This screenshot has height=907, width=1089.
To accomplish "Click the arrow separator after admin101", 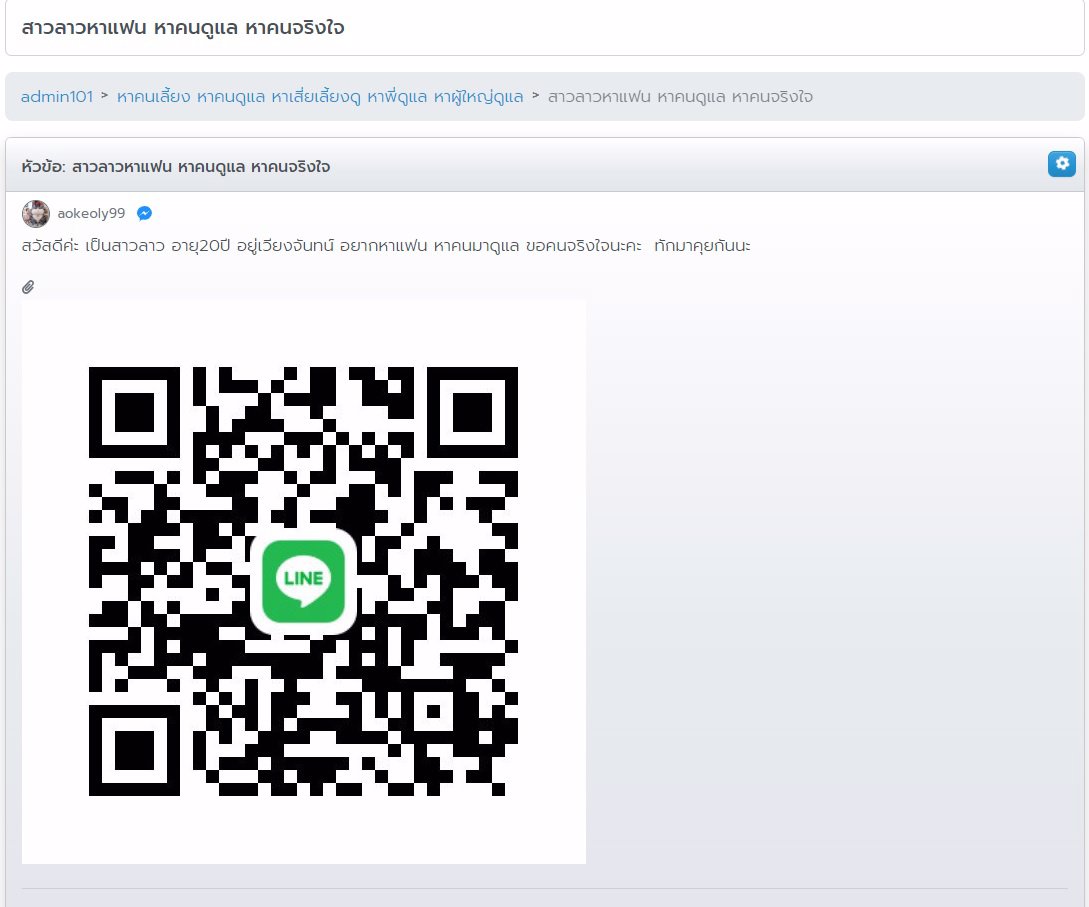I will point(105,96).
